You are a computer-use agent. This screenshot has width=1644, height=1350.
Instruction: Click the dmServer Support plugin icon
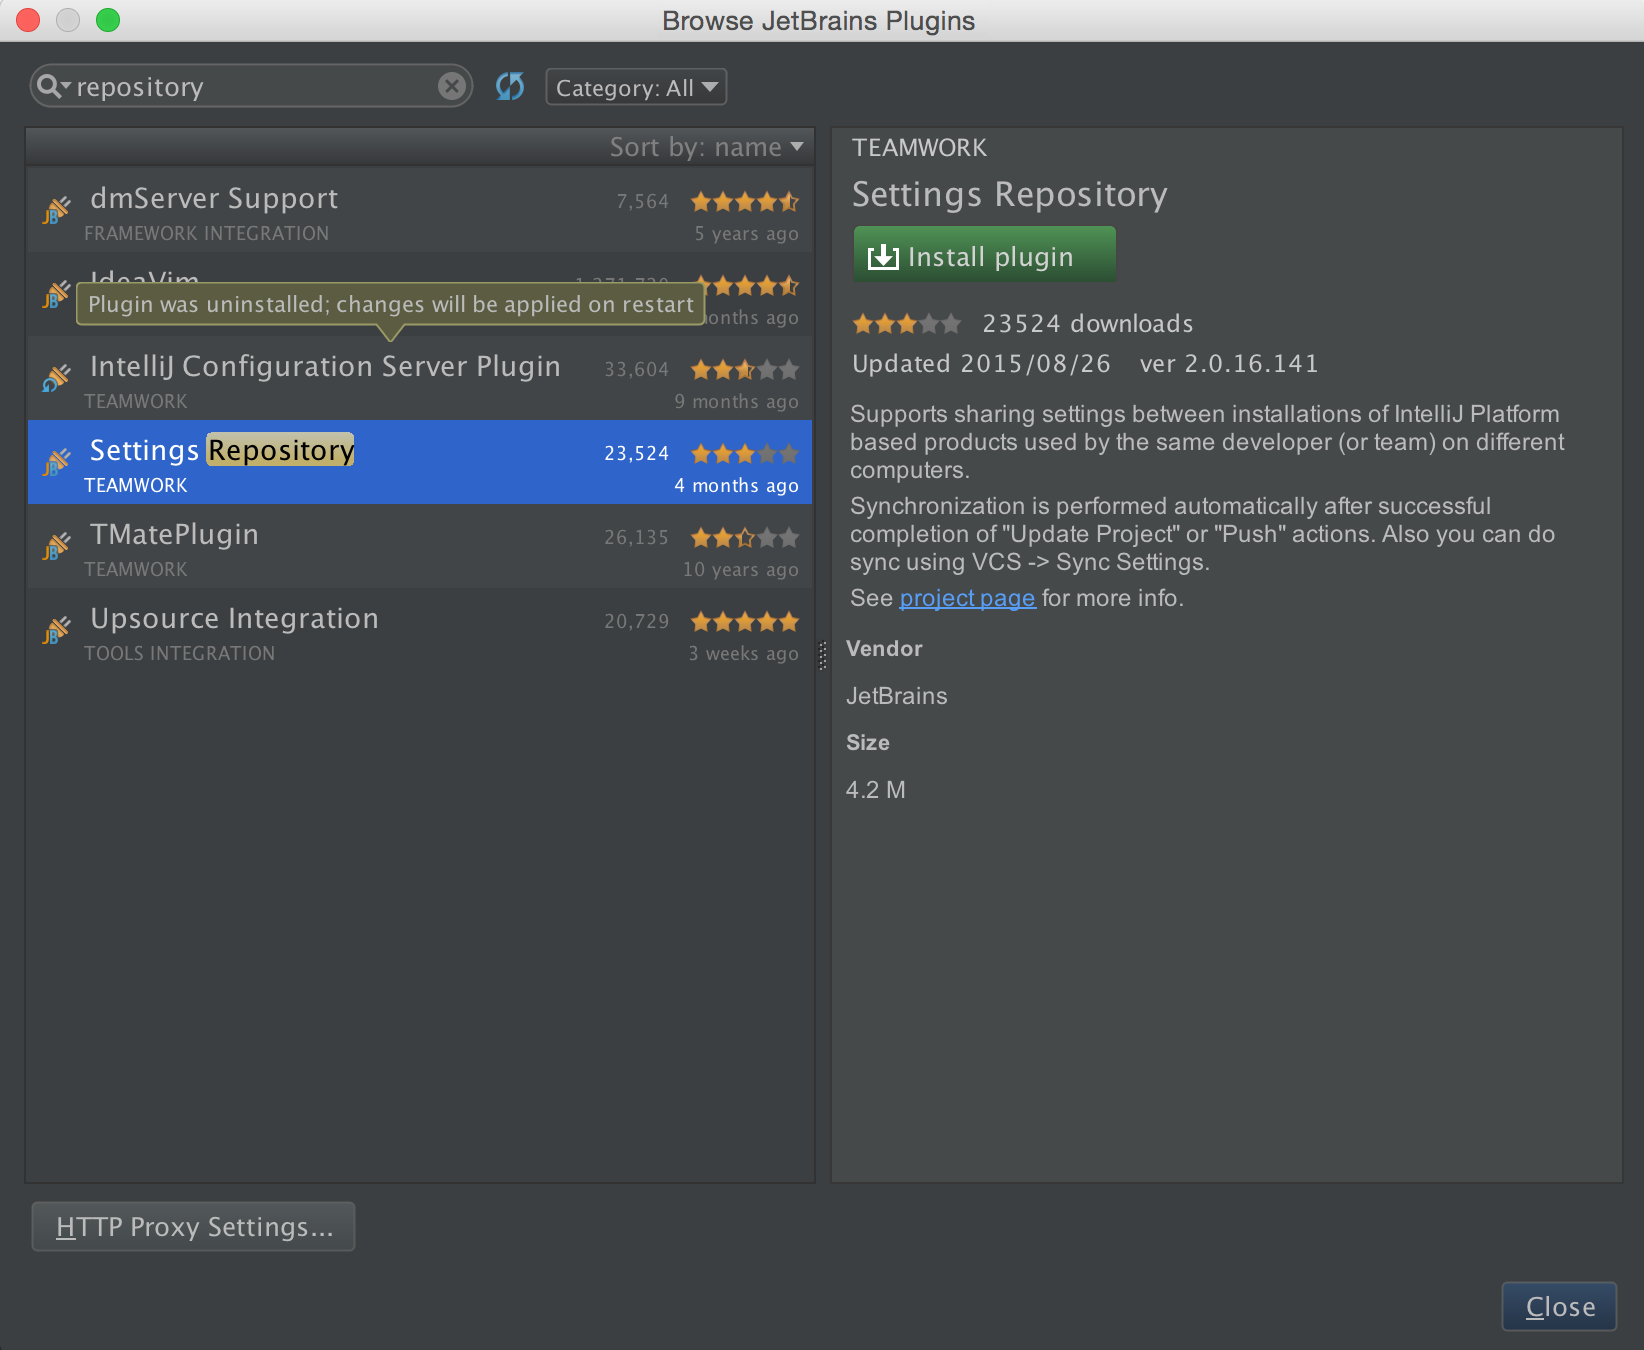tap(57, 211)
